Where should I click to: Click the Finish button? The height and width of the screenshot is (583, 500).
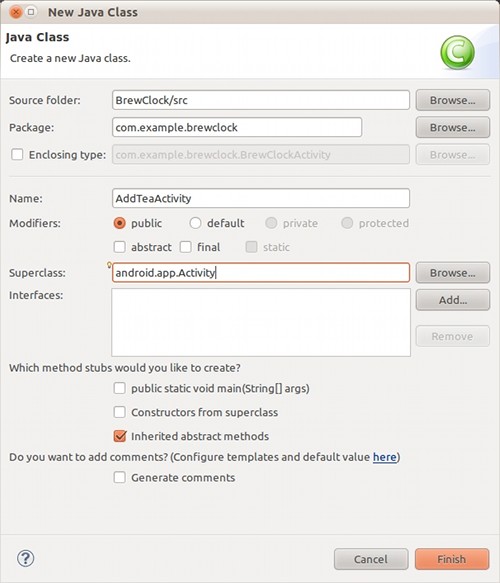[452, 559]
